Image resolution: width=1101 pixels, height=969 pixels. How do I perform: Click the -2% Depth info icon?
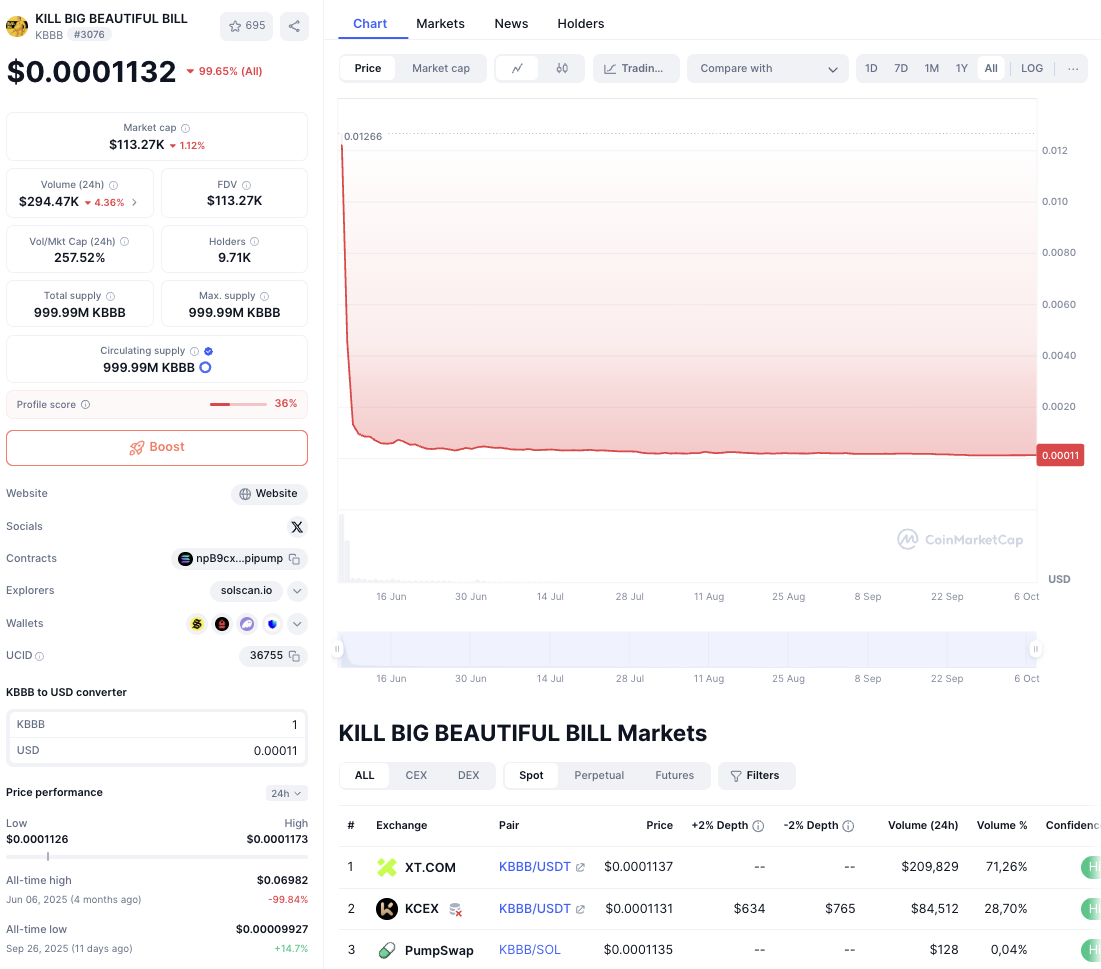pyautogui.click(x=848, y=826)
